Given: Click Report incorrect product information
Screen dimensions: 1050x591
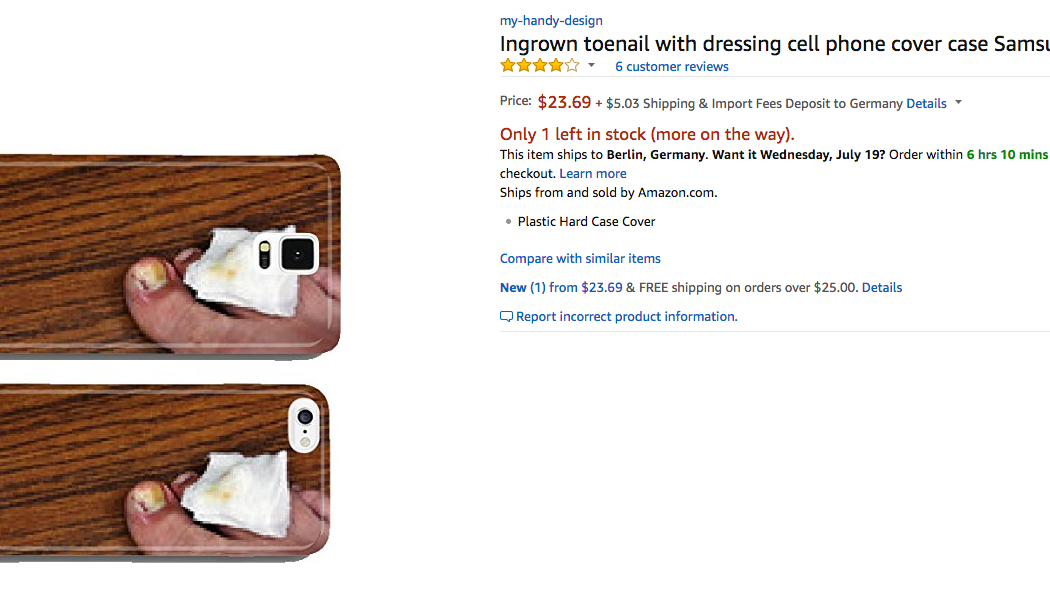Looking at the screenshot, I should (x=626, y=316).
